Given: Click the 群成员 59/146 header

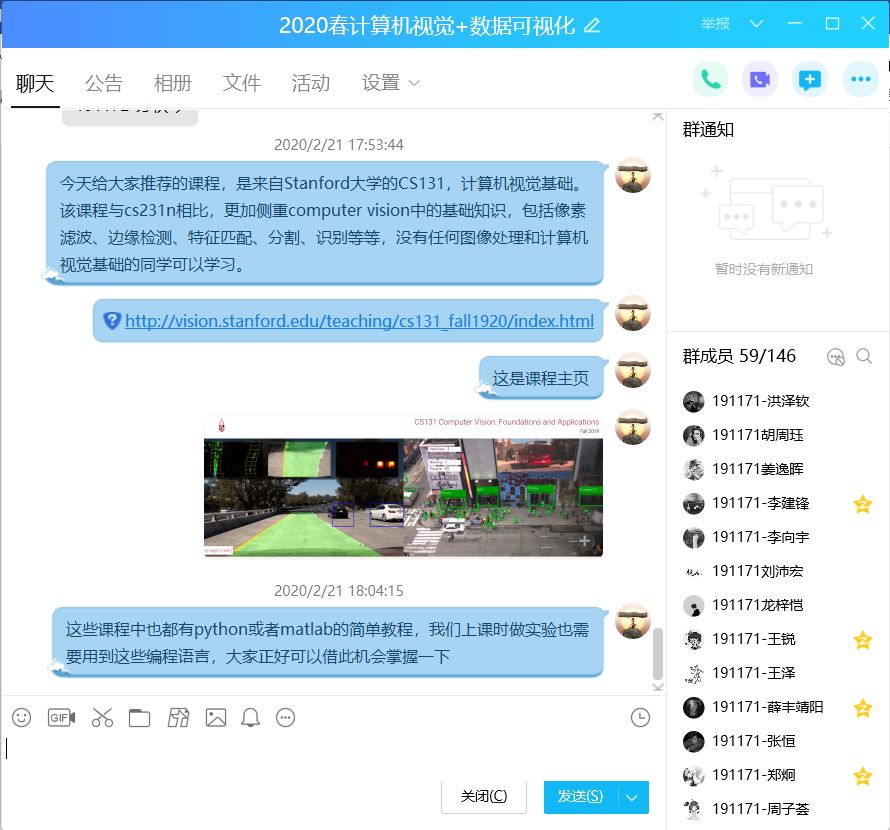Looking at the screenshot, I should (739, 356).
